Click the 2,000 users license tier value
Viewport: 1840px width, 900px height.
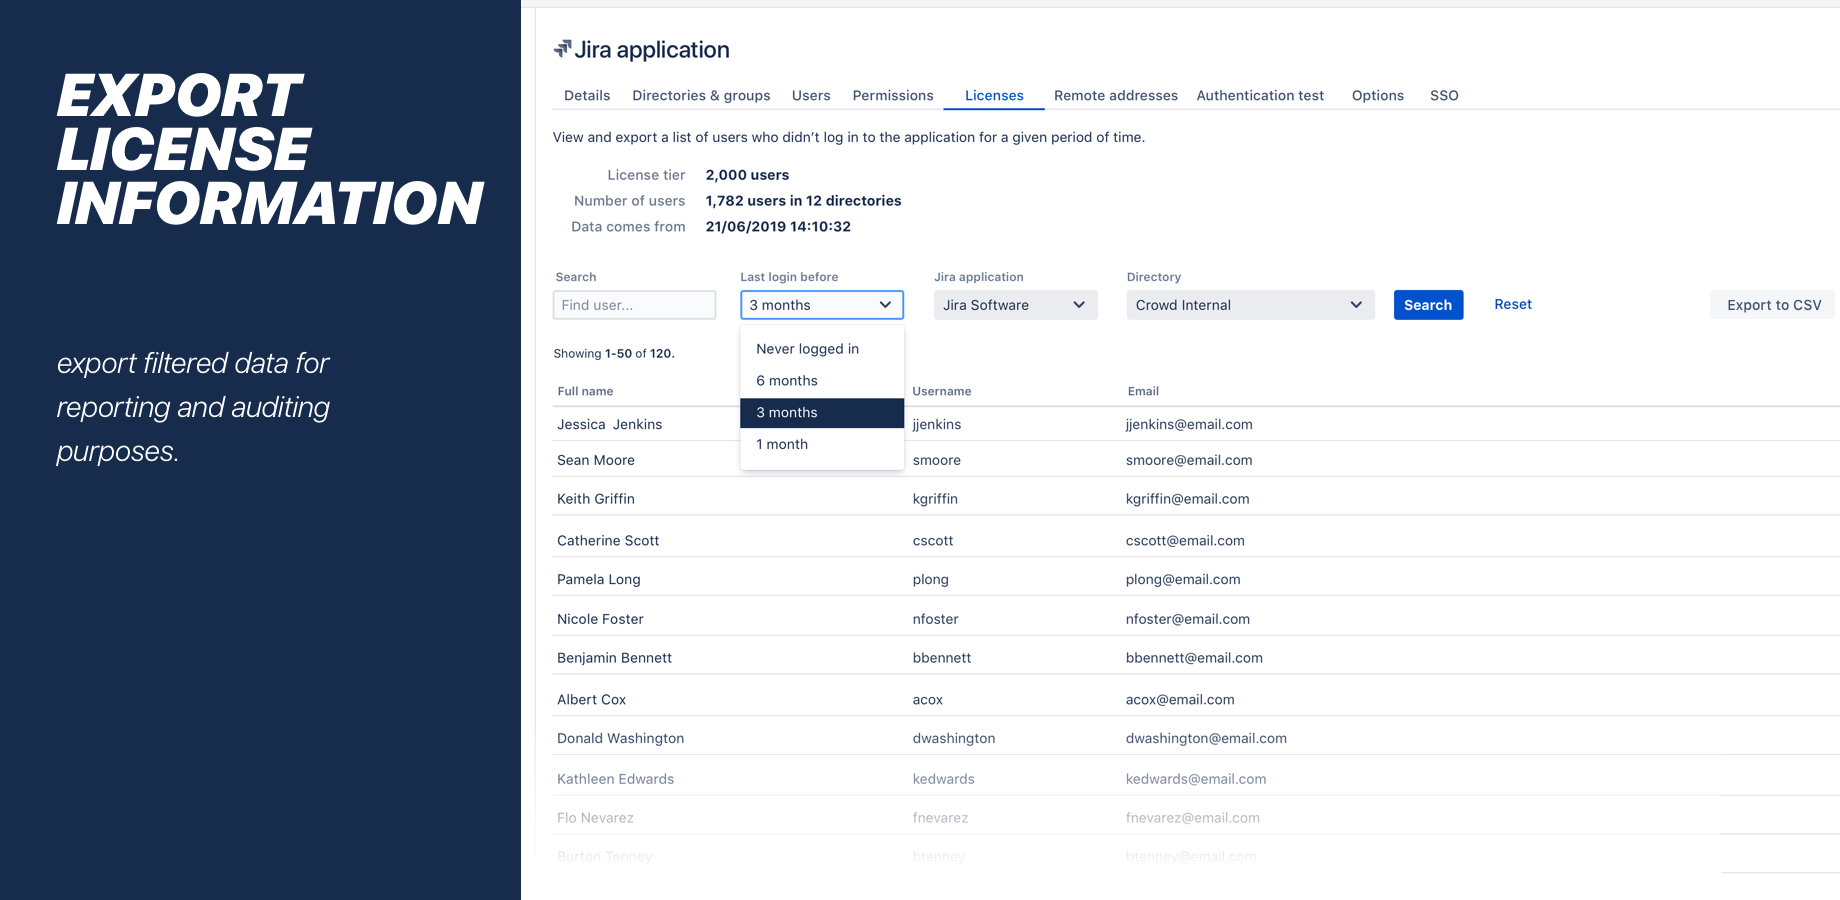coord(747,175)
